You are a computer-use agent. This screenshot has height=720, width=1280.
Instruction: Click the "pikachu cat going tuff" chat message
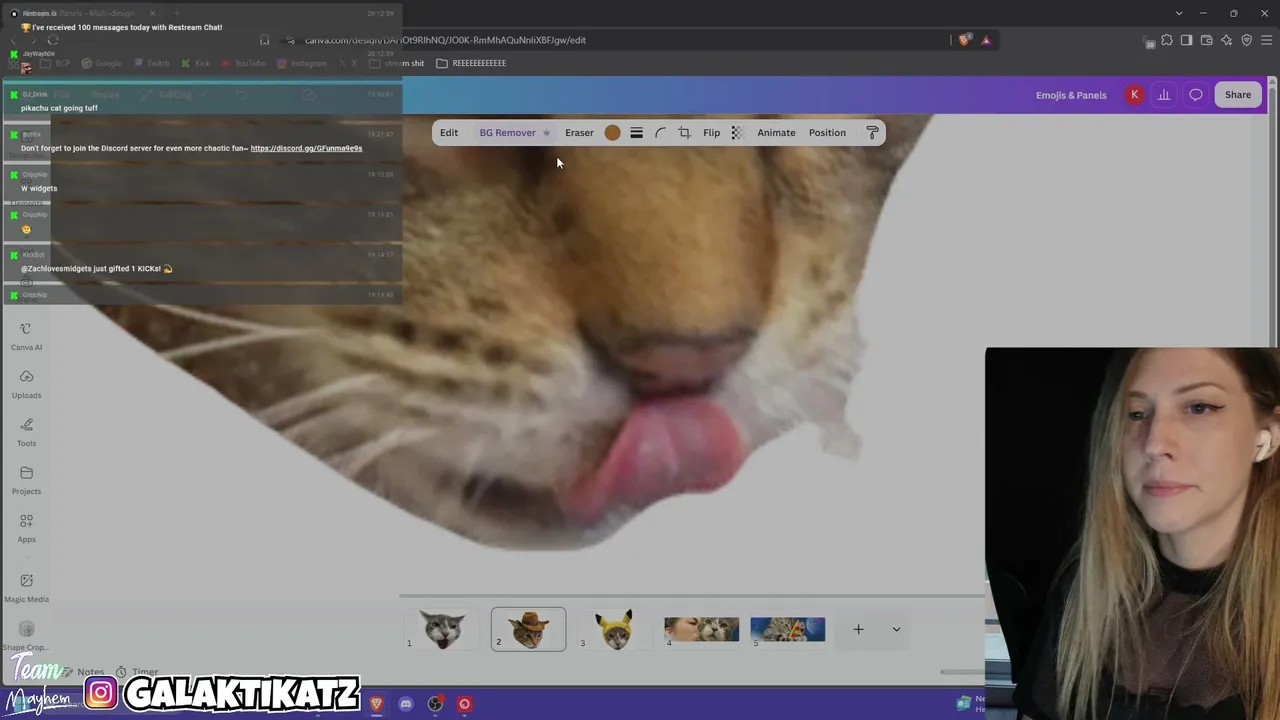(x=59, y=108)
